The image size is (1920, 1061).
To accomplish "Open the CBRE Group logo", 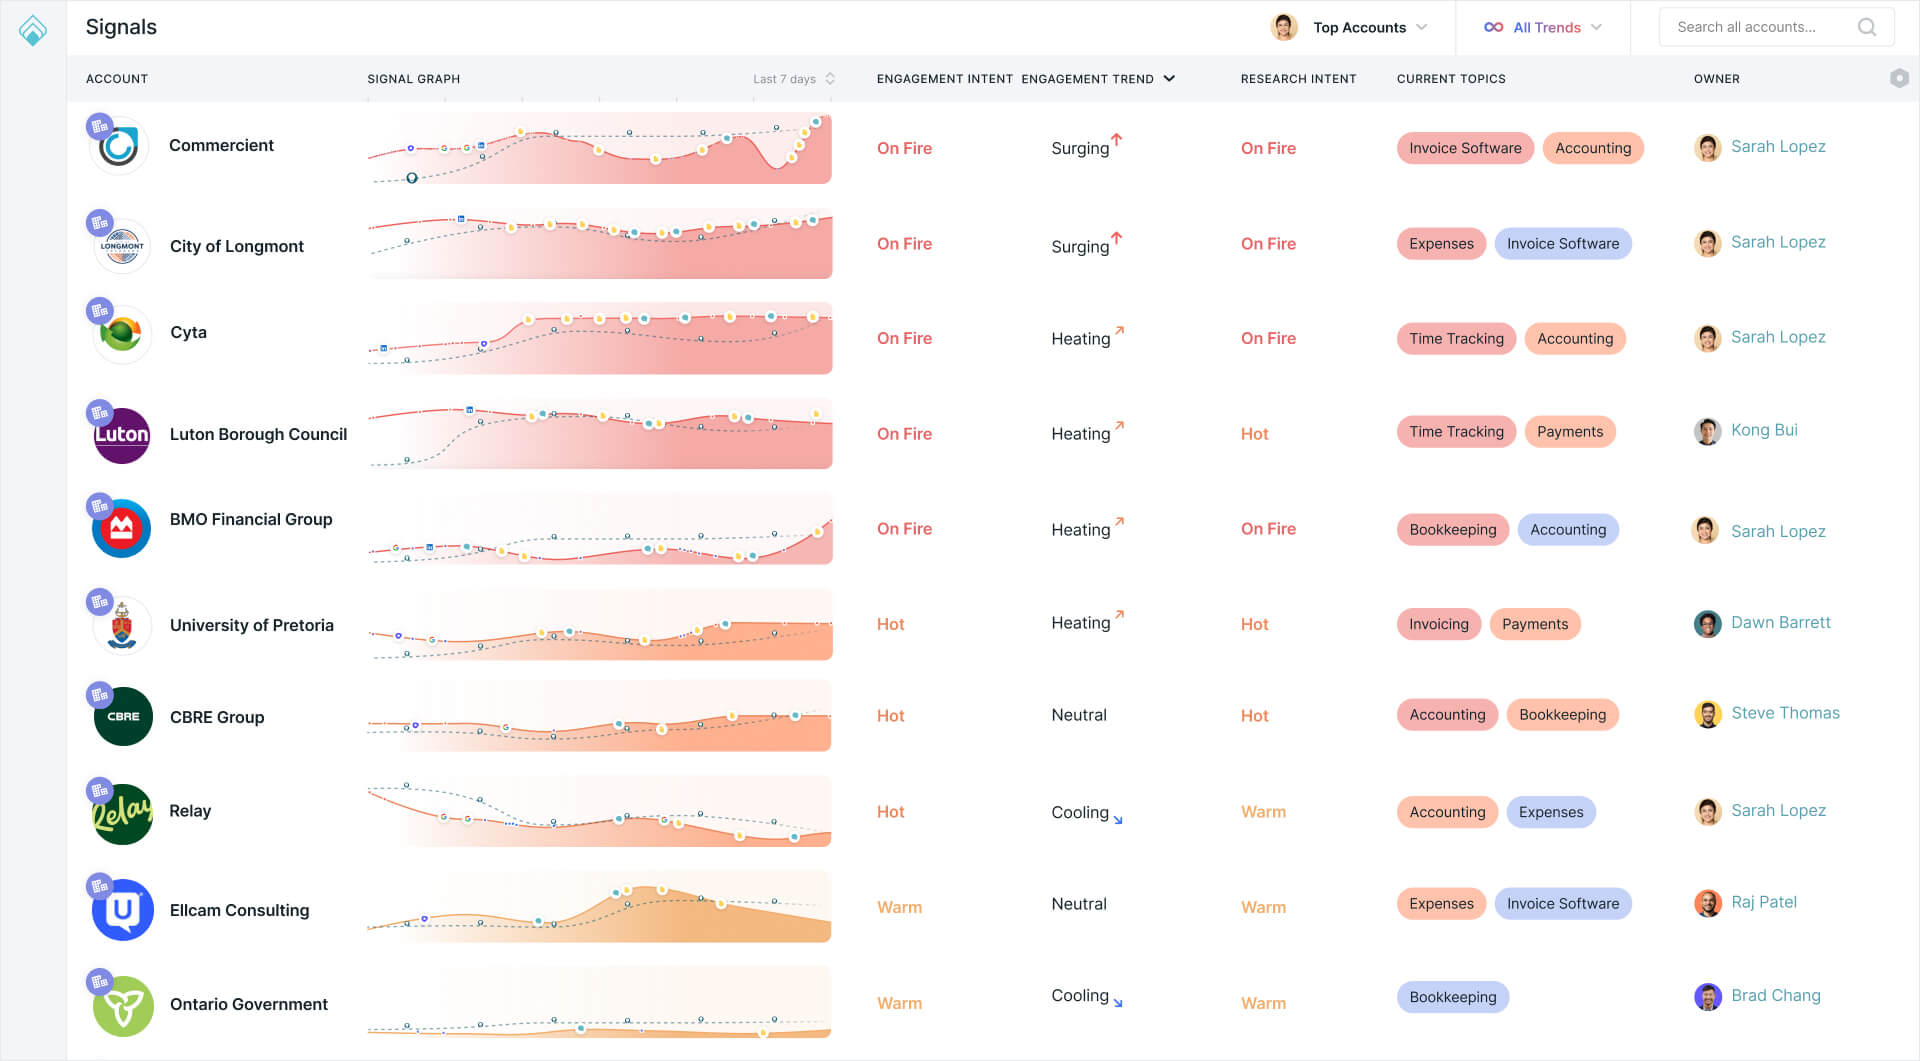I will pos(123,716).
